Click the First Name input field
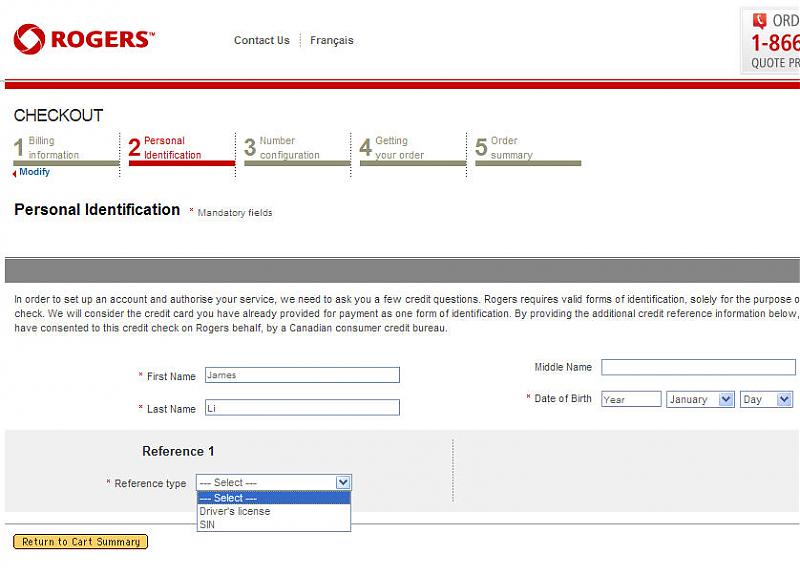 coord(302,375)
